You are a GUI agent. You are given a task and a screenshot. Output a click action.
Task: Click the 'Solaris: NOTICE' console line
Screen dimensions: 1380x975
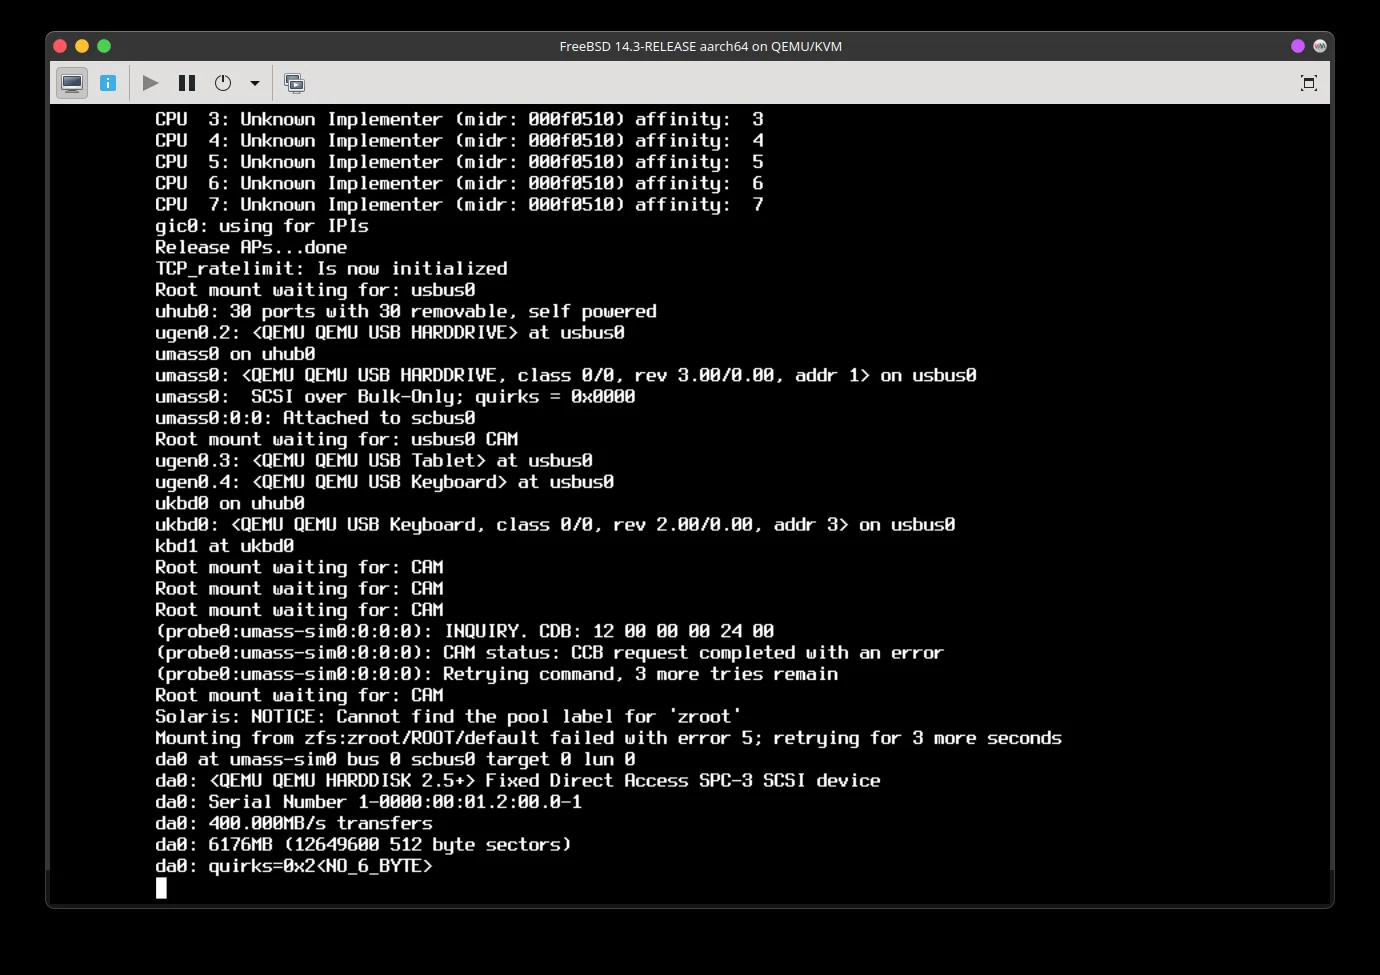(447, 717)
